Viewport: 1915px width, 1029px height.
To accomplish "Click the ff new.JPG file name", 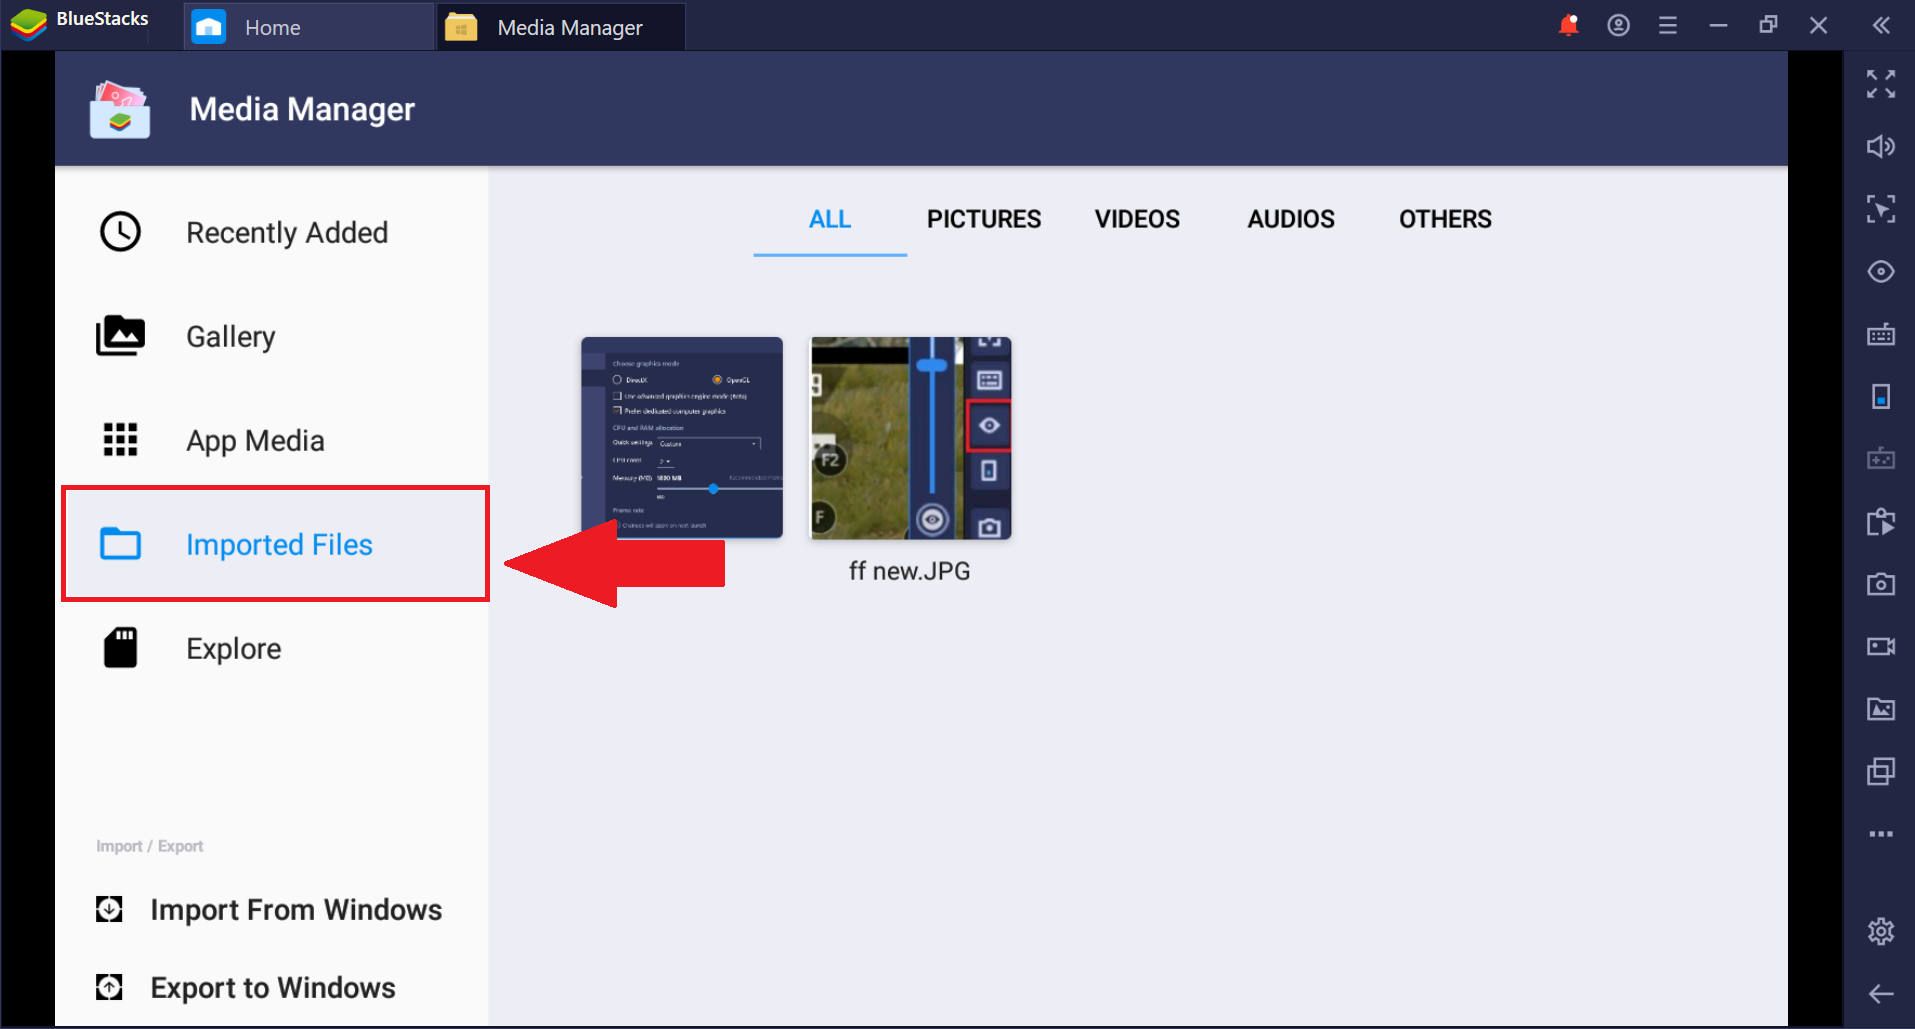I will [x=910, y=571].
